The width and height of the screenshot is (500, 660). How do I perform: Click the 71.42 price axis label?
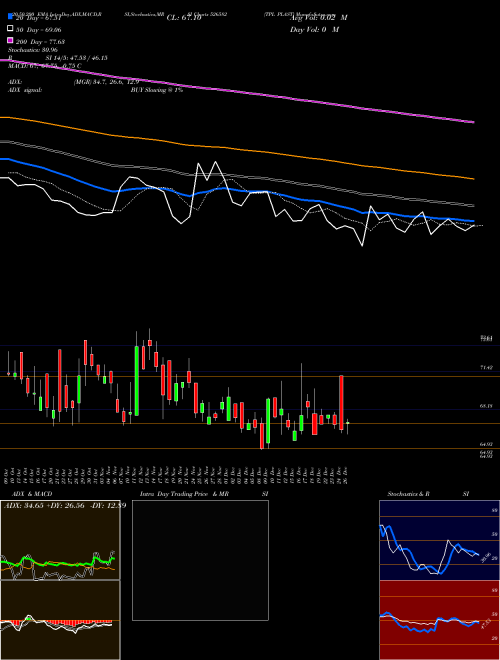(486, 368)
